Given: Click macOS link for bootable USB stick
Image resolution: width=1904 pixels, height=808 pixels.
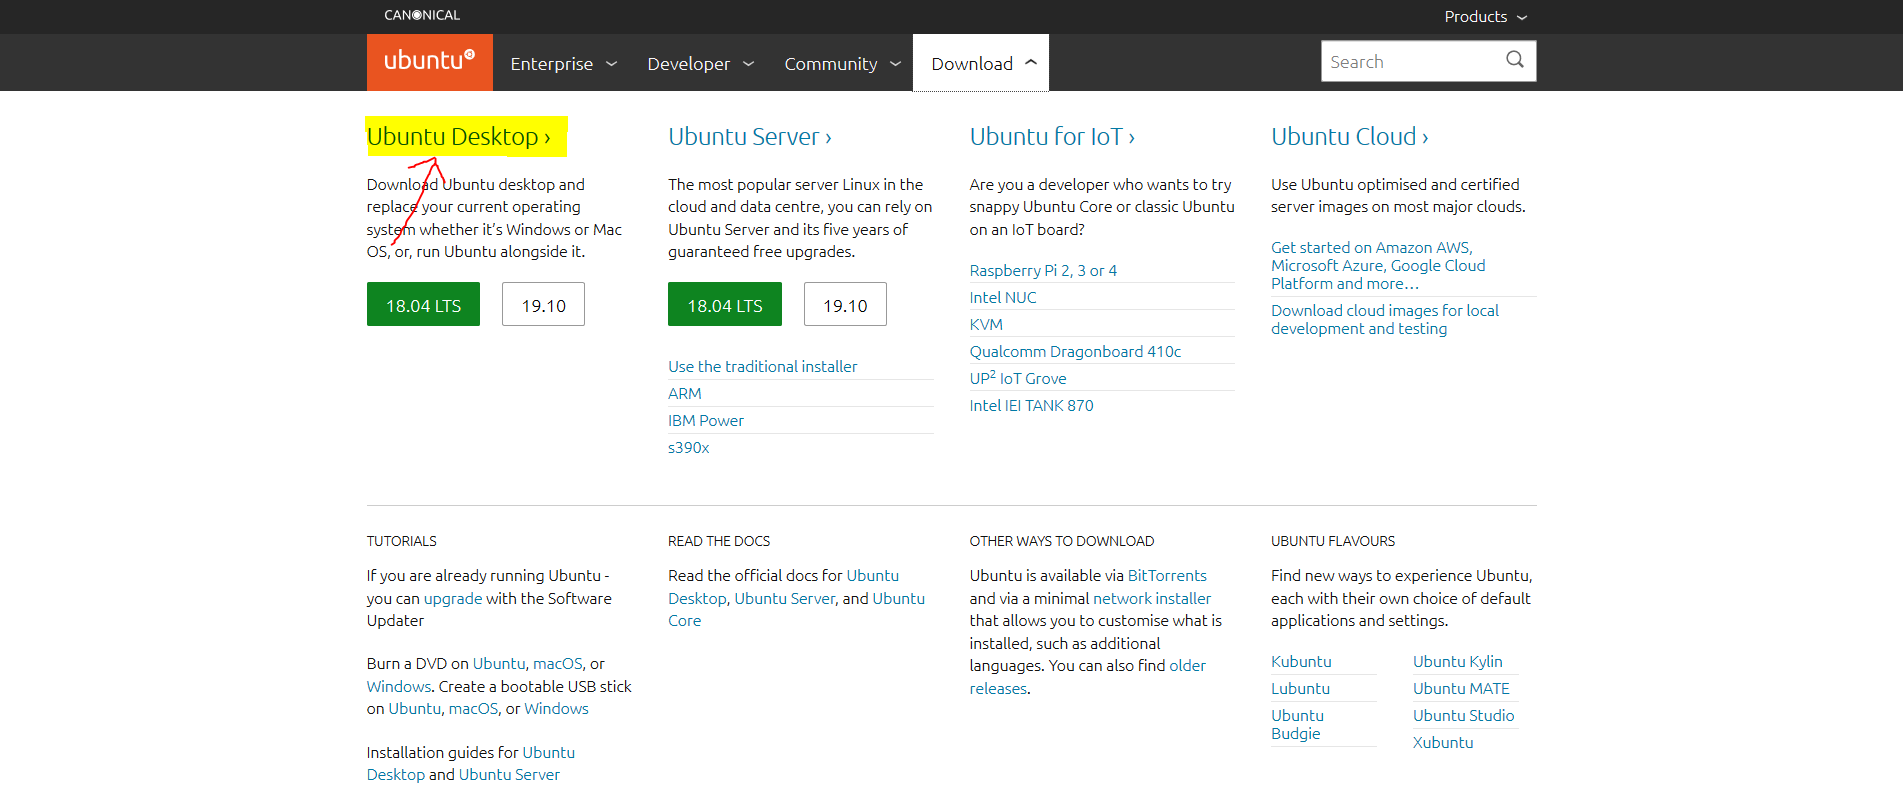Looking at the screenshot, I should point(473,709).
